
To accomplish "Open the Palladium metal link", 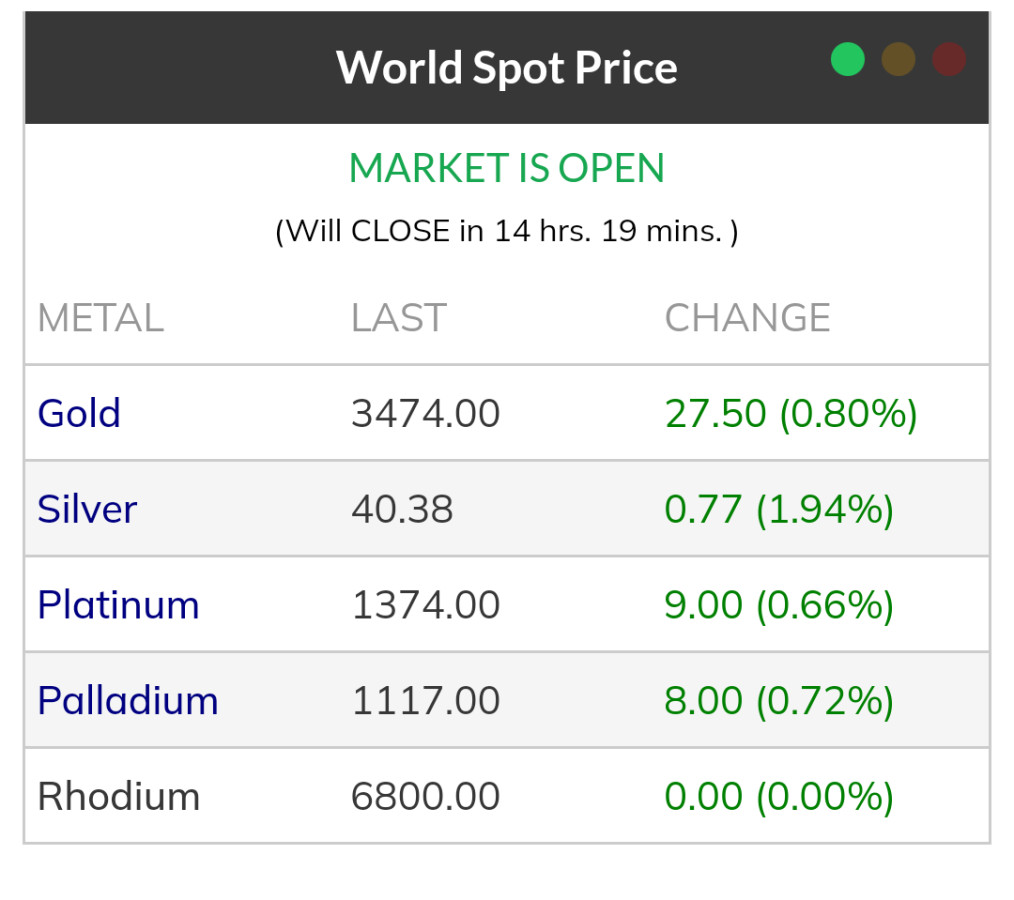I will 127,700.
